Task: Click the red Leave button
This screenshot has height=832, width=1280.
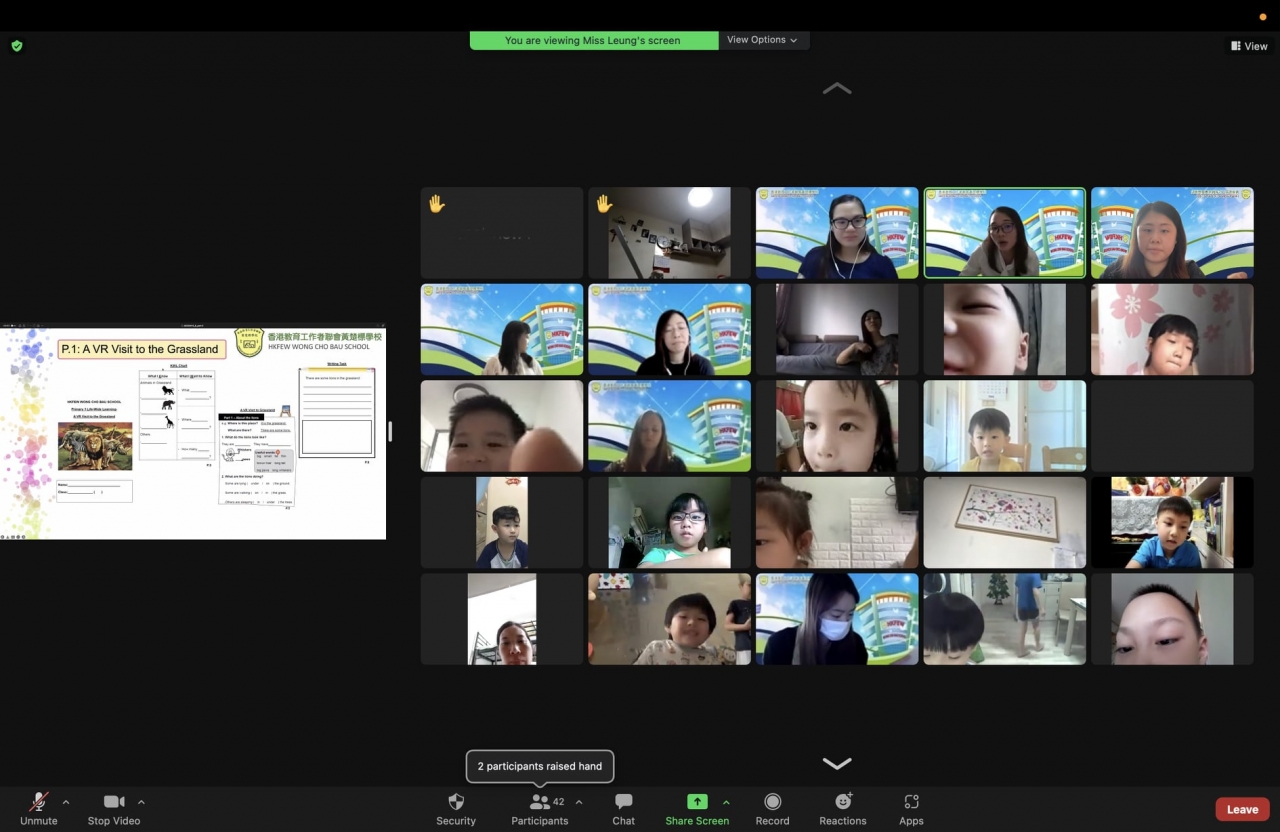Action: pyautogui.click(x=1242, y=809)
